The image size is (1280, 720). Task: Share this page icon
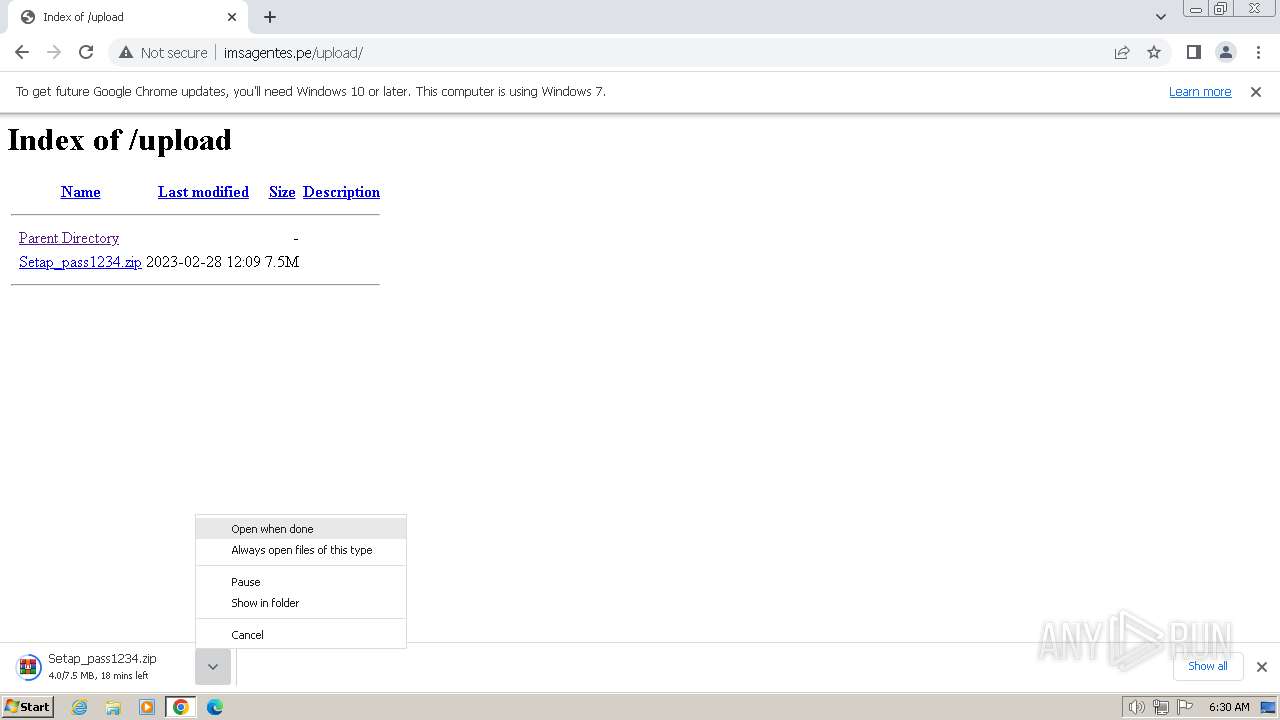[x=1122, y=52]
